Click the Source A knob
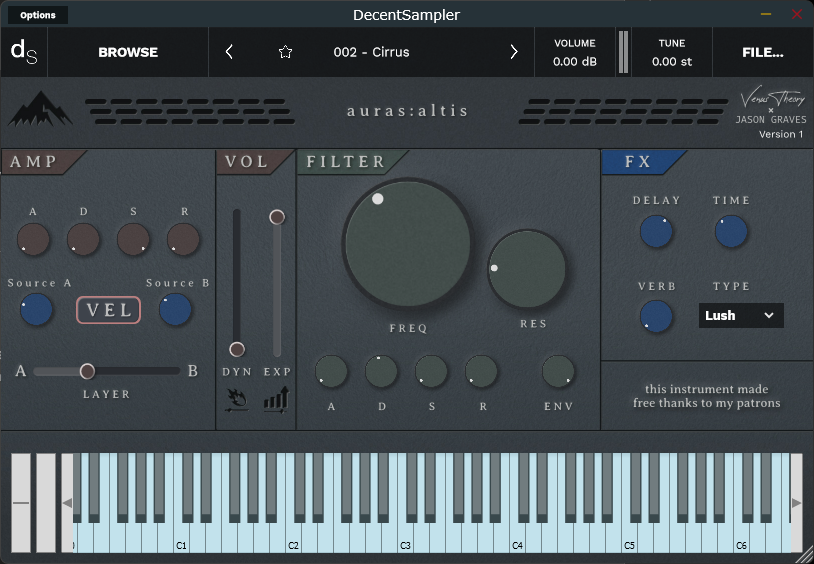Image resolution: width=814 pixels, height=564 pixels. pos(36,310)
